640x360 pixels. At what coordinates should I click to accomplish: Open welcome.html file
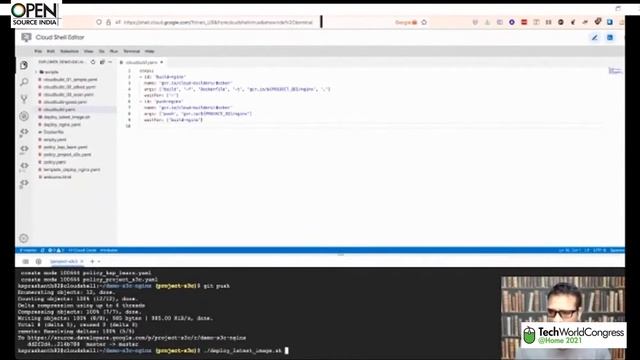pyautogui.click(x=58, y=177)
